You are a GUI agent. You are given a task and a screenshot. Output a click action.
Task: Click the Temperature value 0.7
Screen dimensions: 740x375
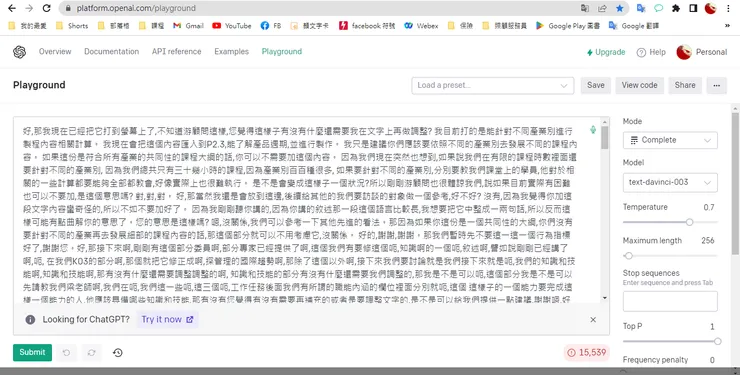[709, 207]
